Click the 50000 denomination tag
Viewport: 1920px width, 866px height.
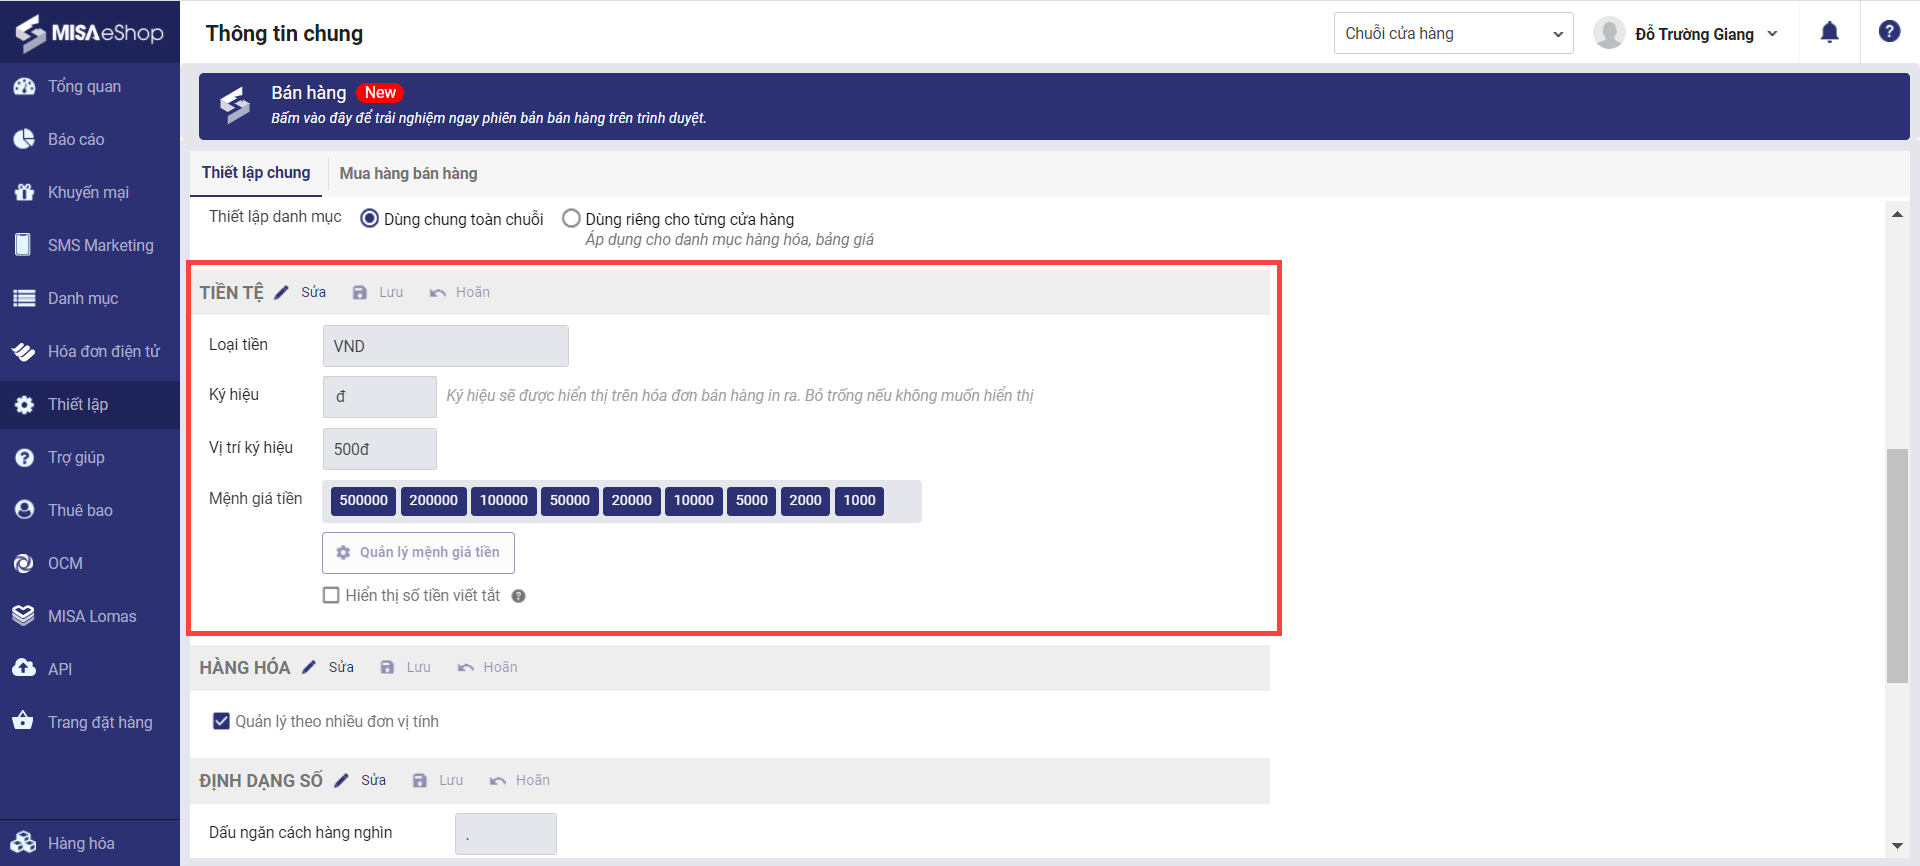pos(570,501)
